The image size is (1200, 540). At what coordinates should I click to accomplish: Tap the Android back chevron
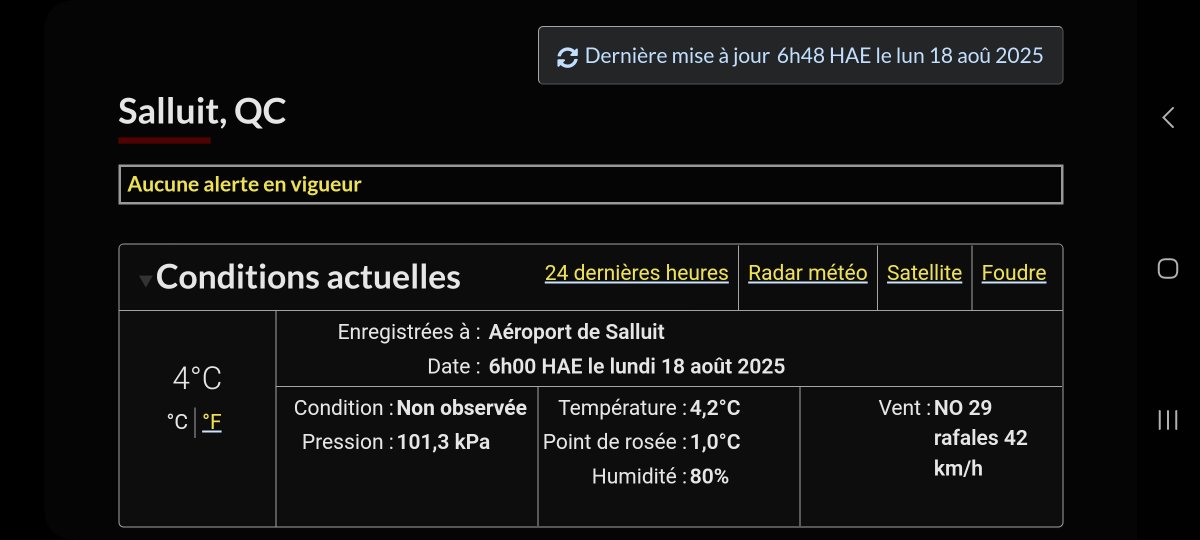(1167, 117)
